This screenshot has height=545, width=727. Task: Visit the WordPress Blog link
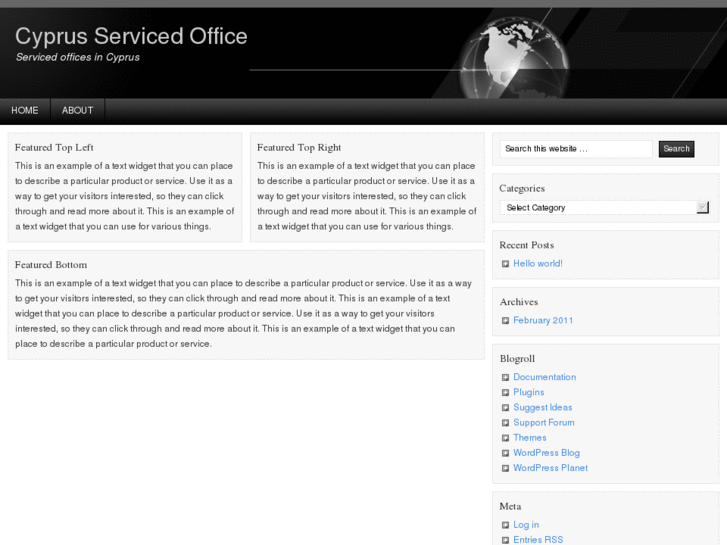547,453
